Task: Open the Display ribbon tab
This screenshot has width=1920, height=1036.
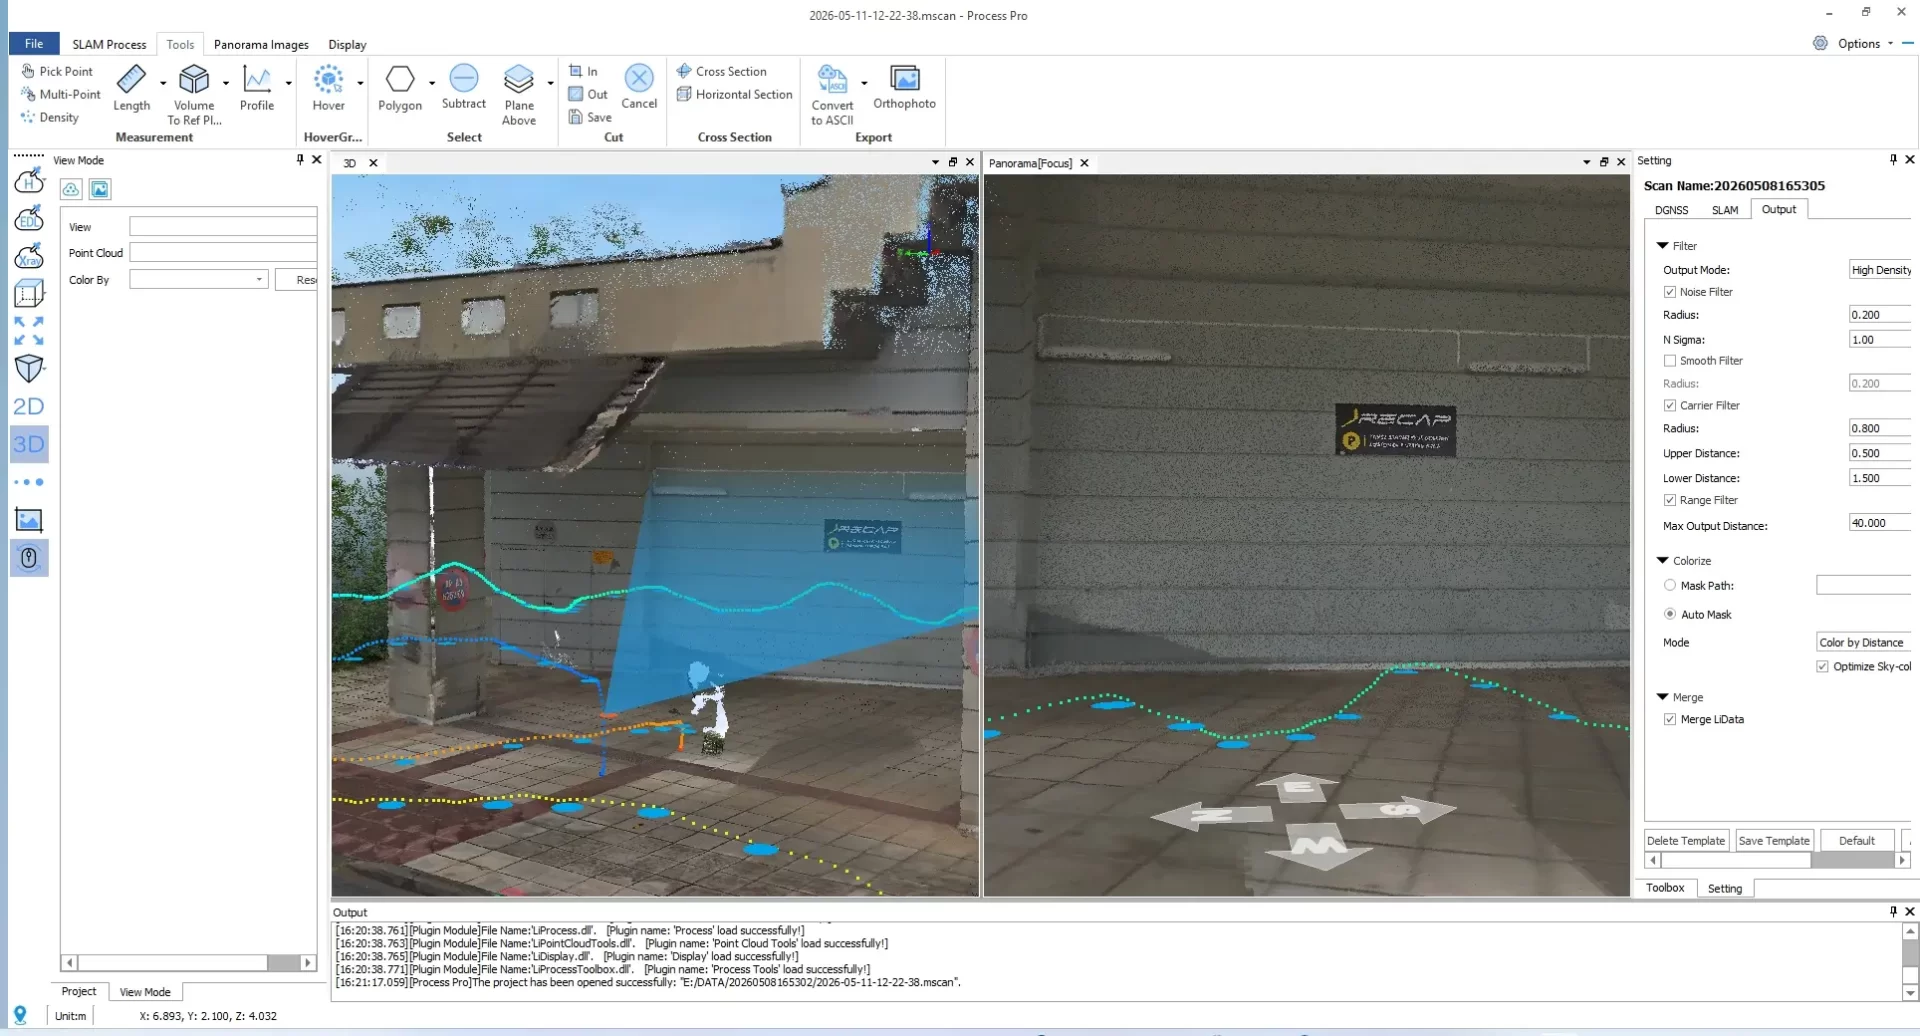Action: 347,44
